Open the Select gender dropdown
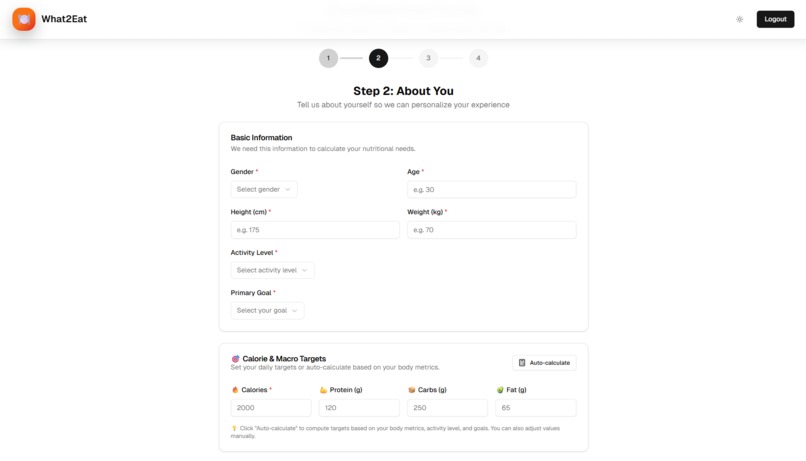The width and height of the screenshot is (806, 461). click(x=264, y=190)
